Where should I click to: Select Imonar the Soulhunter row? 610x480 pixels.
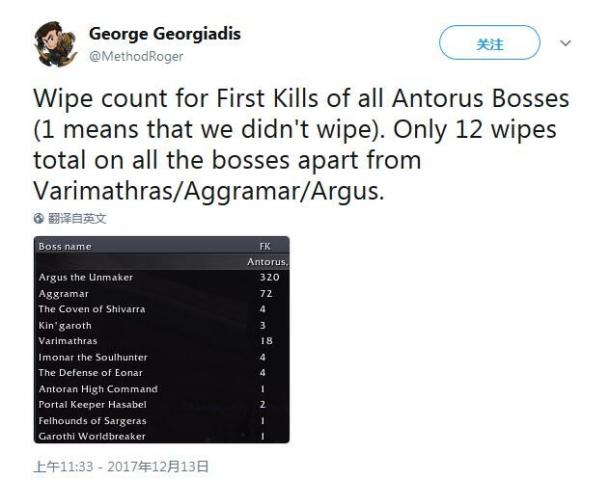pyautogui.click(x=161, y=357)
